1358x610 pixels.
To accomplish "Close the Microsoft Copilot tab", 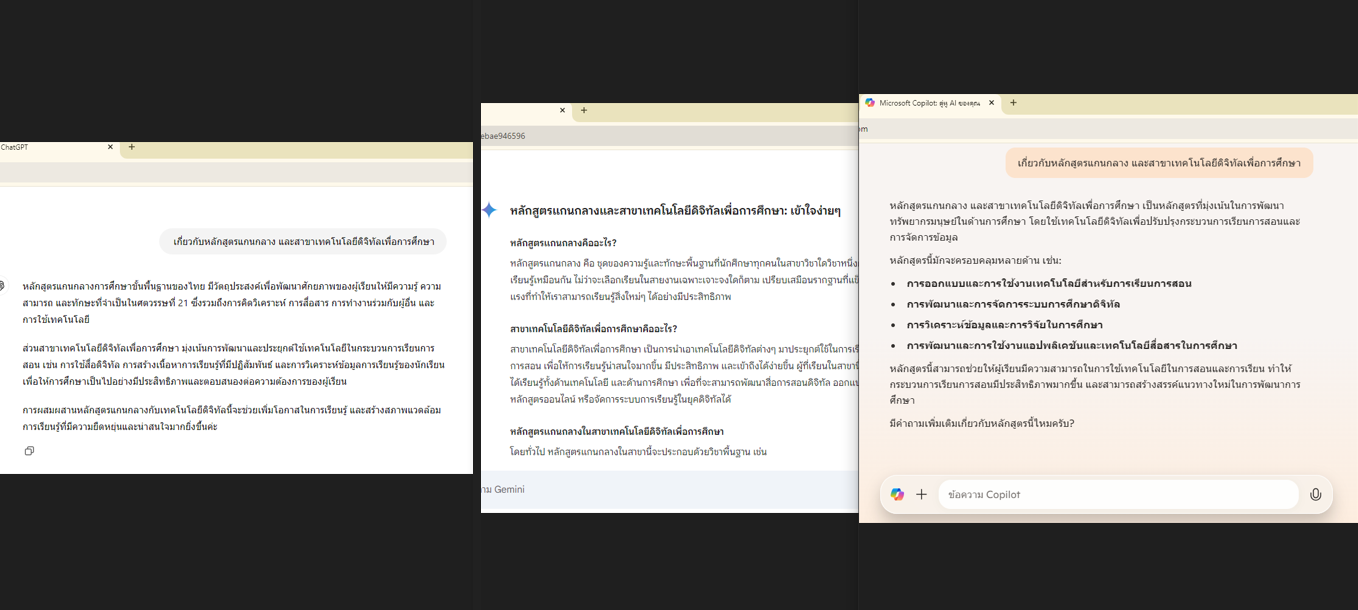I will point(992,103).
